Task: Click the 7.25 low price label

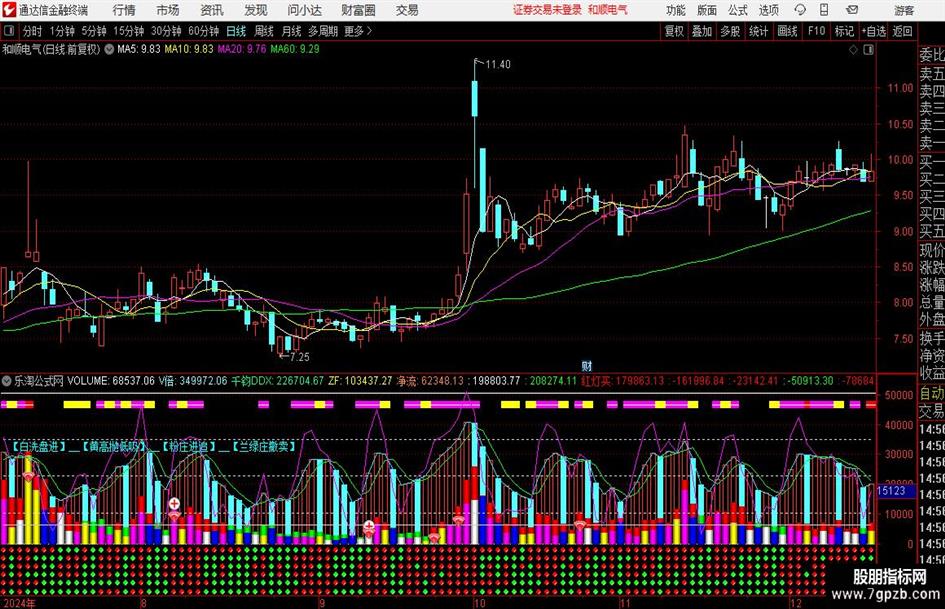Action: 300,357
